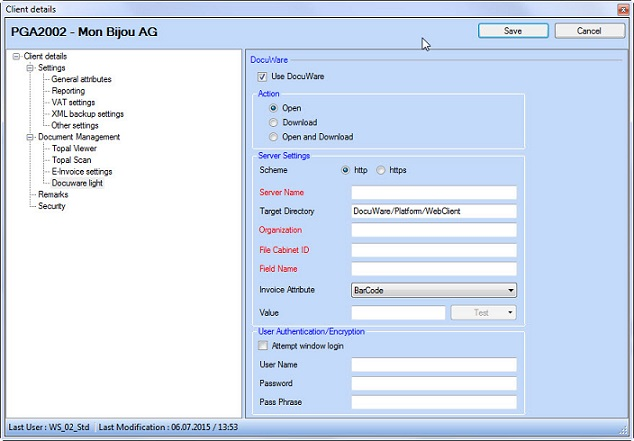
Task: Click the File Cabinet ID field
Action: (x=433, y=250)
